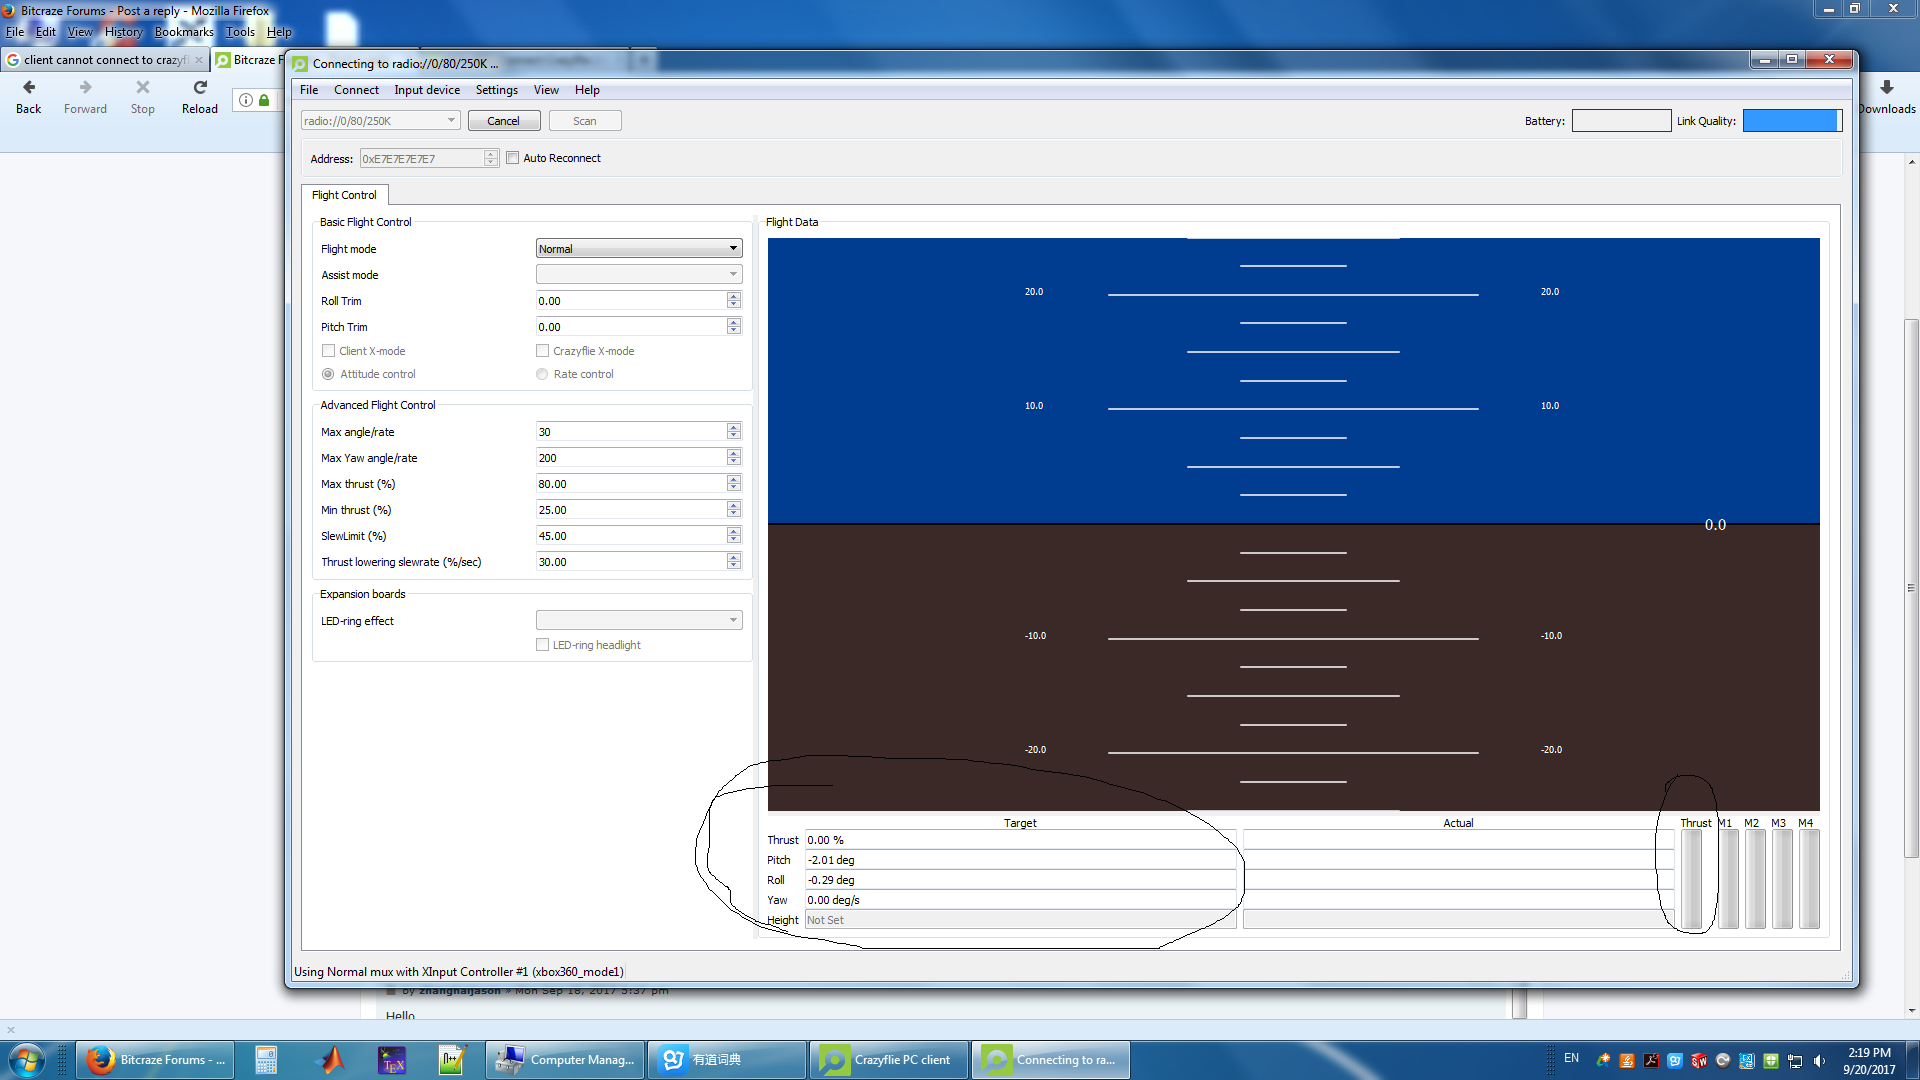Click the Cancel button
The height and width of the screenshot is (1080, 1920).
point(503,121)
